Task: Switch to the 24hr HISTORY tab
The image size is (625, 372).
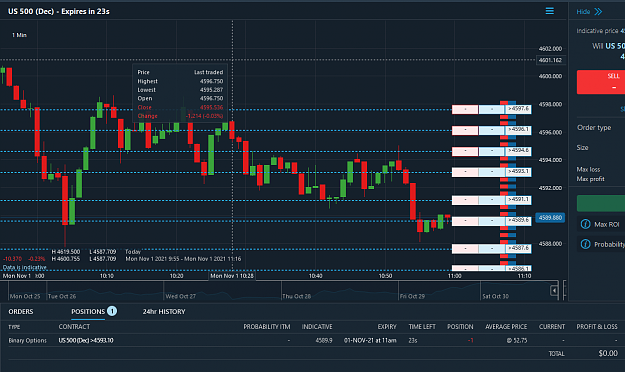Action: [164, 311]
